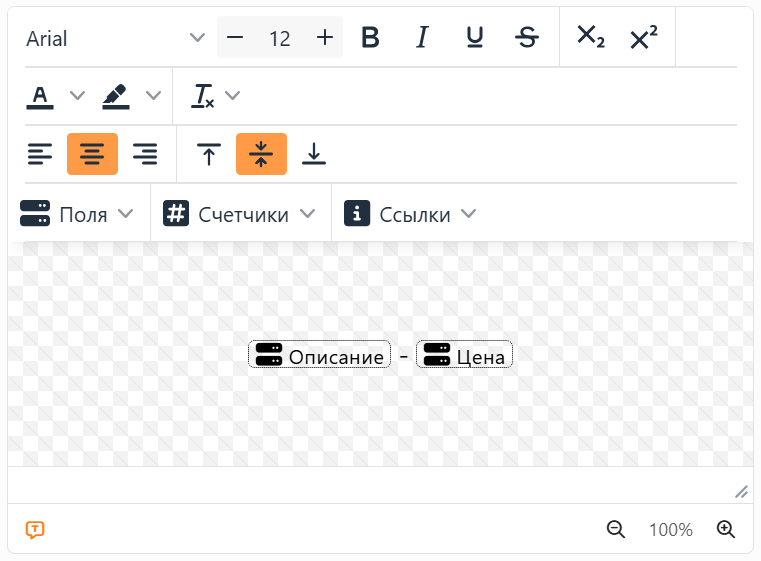
Task: Open the Arial font family dropdown
Action: click(x=116, y=38)
